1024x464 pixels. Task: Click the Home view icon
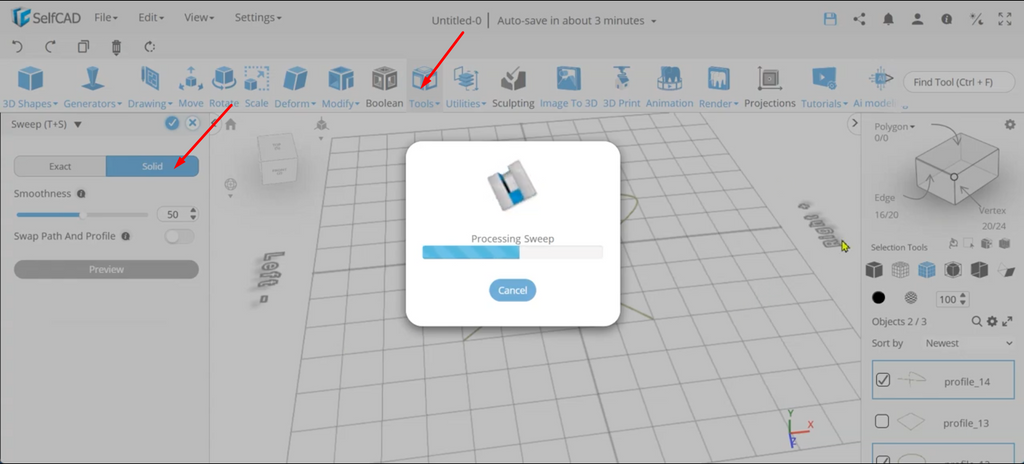[x=231, y=125]
